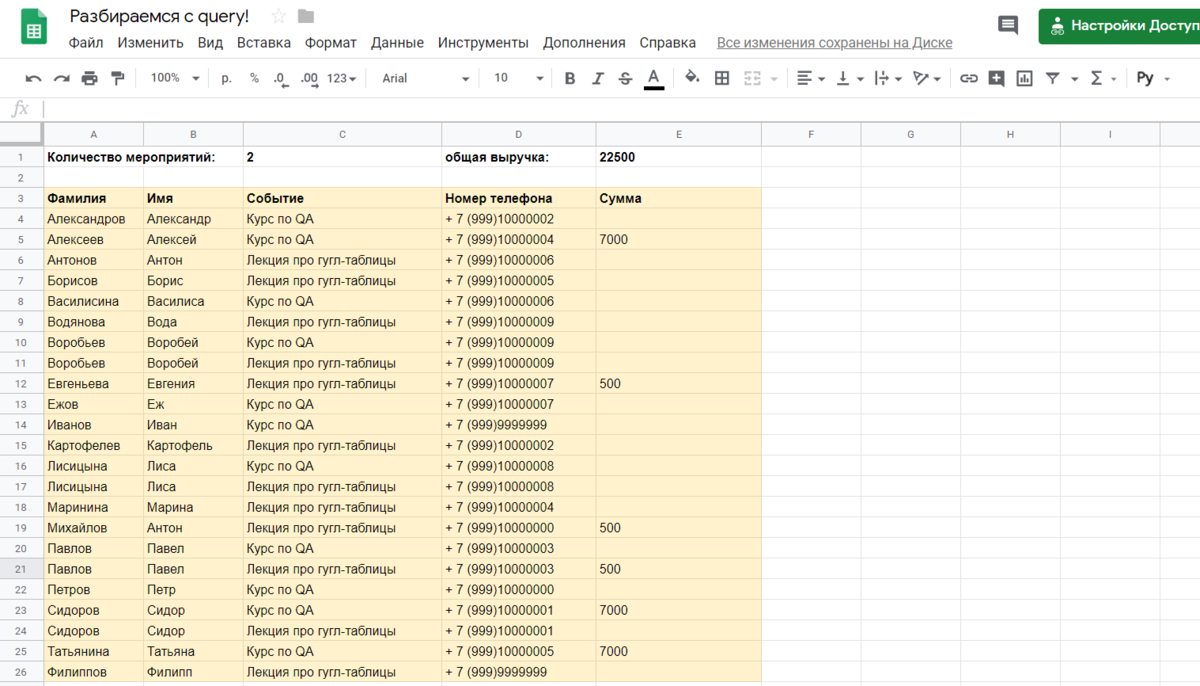
Task: Star the document
Action: click(279, 16)
